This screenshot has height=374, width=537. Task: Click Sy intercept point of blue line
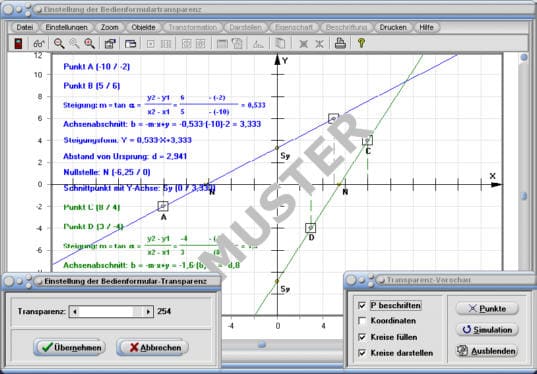[277, 148]
